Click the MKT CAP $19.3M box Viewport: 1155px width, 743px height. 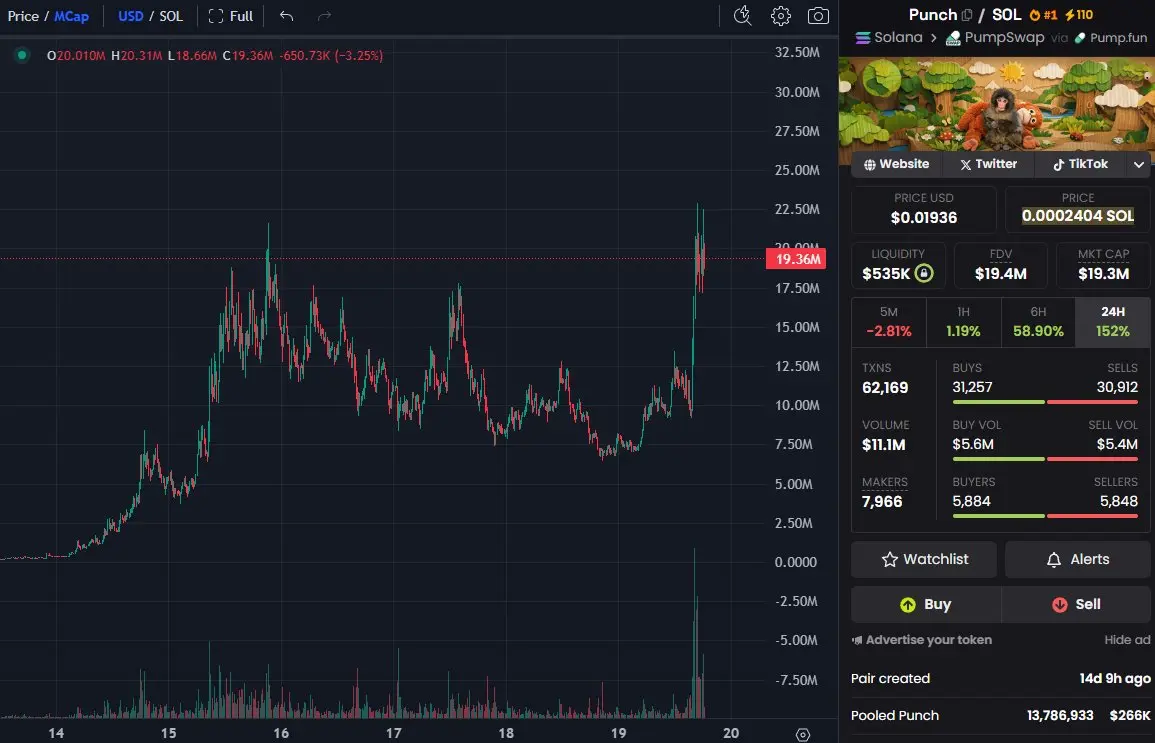click(x=1103, y=265)
